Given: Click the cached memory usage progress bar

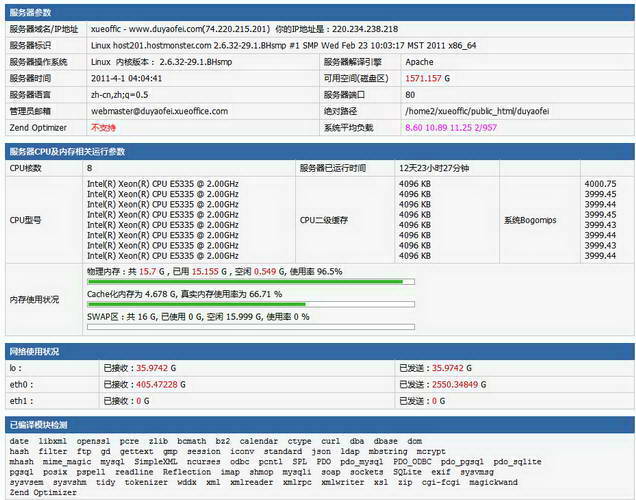Looking at the screenshot, I should pyautogui.click(x=251, y=304).
